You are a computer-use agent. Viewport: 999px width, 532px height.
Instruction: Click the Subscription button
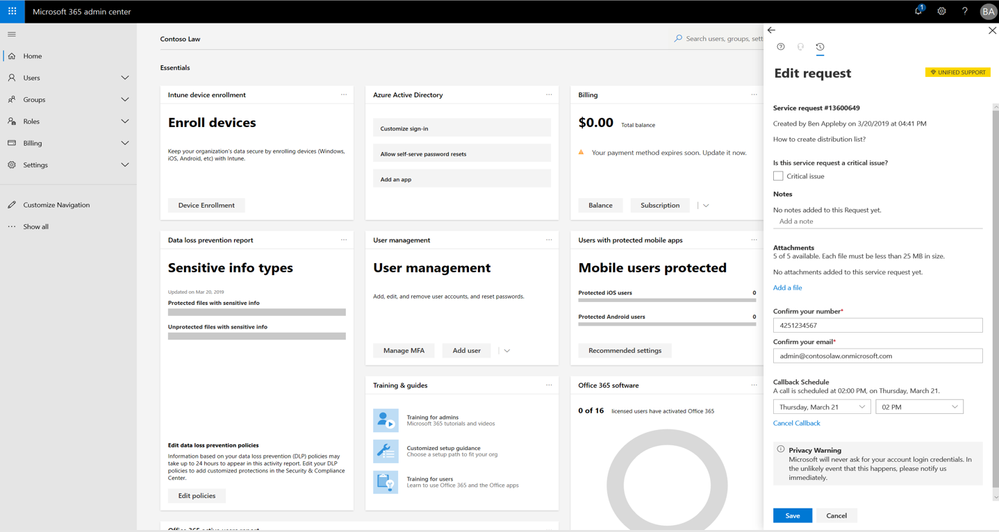pyautogui.click(x=660, y=205)
